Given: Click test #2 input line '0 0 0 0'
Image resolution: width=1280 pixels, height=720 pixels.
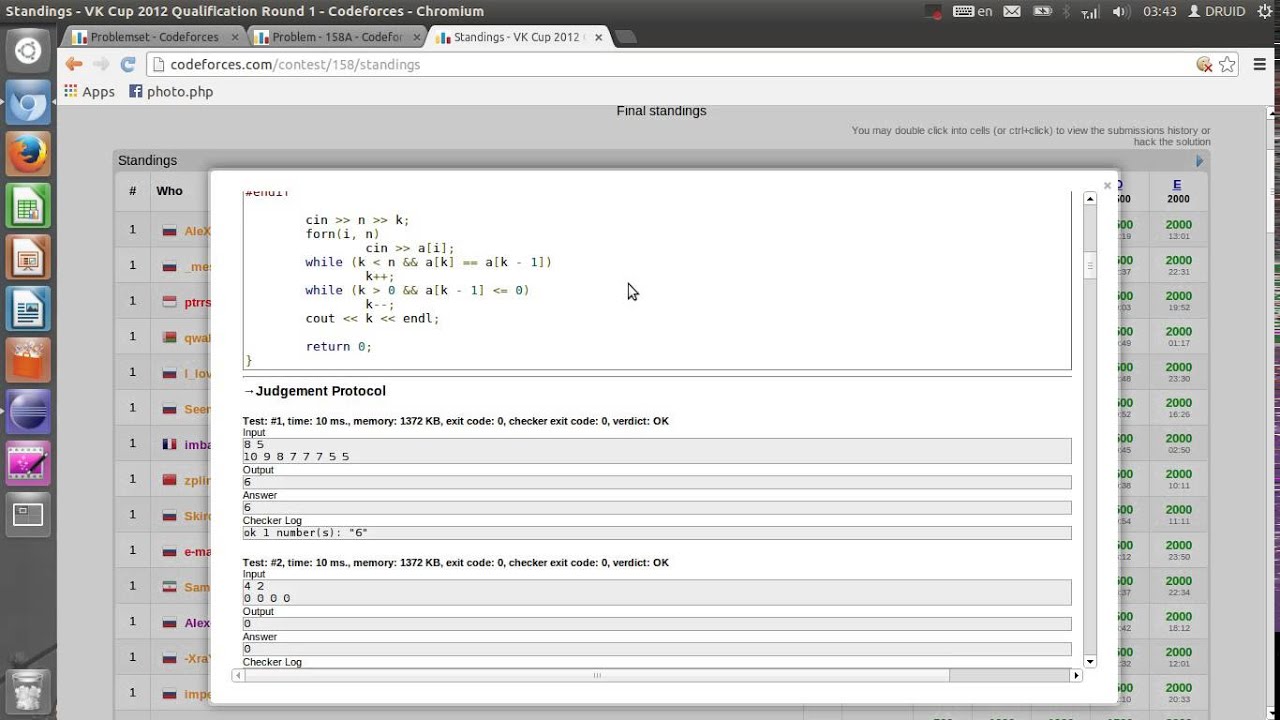Looking at the screenshot, I should tap(266, 598).
